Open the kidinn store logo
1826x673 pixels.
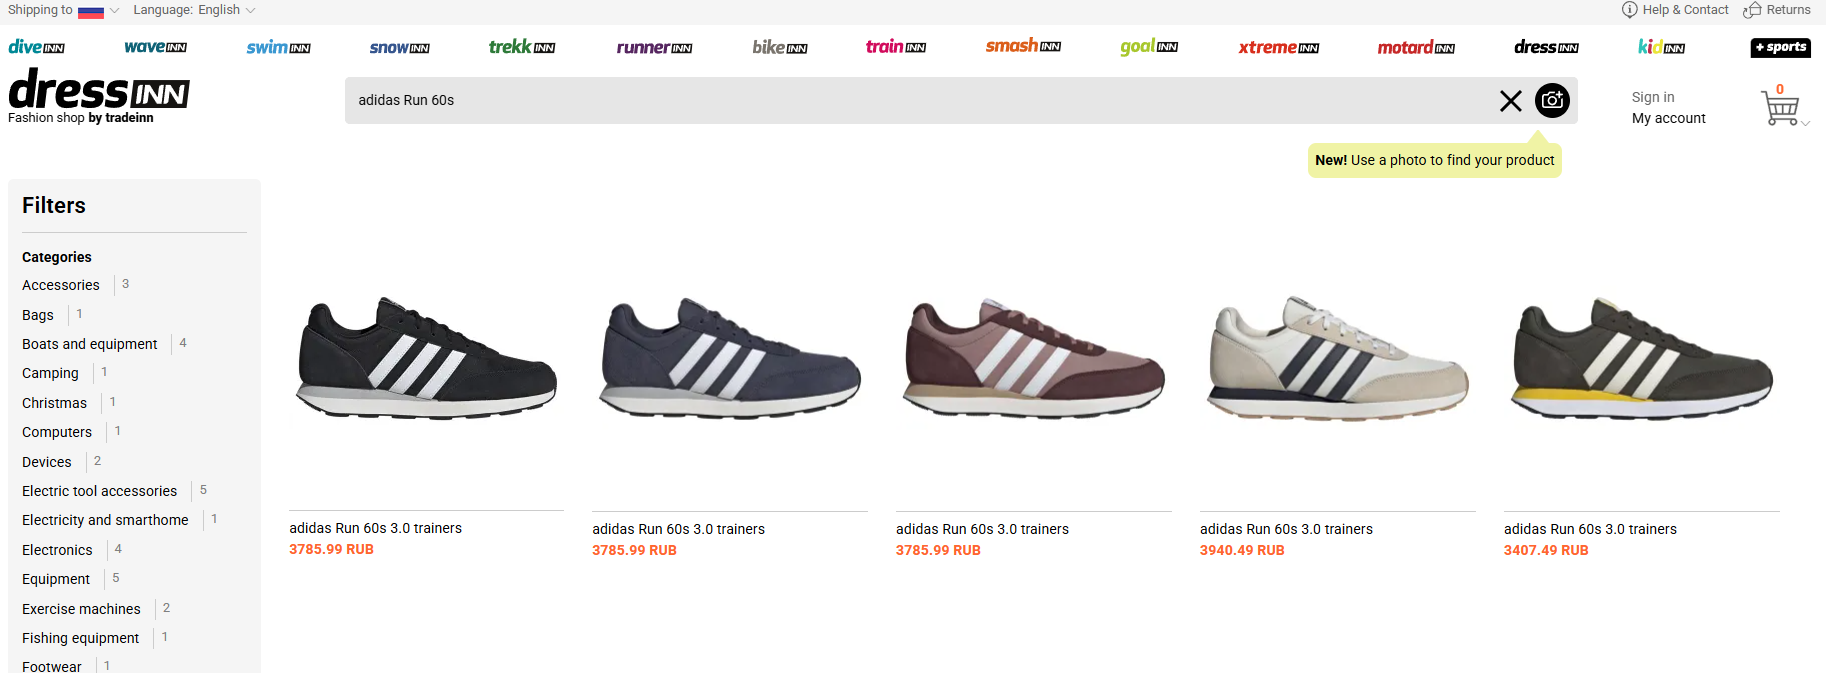[1661, 47]
